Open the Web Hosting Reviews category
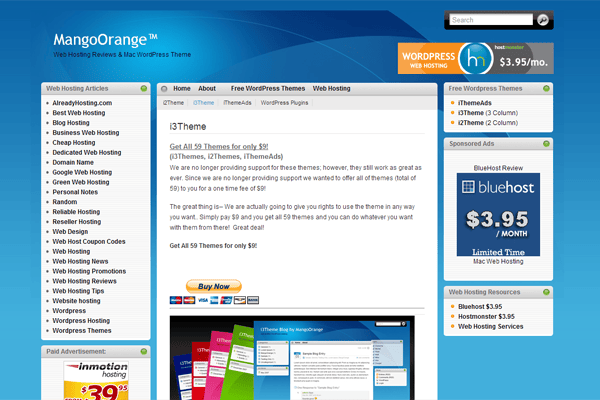Viewport: 600px width, 400px height. tap(85, 281)
